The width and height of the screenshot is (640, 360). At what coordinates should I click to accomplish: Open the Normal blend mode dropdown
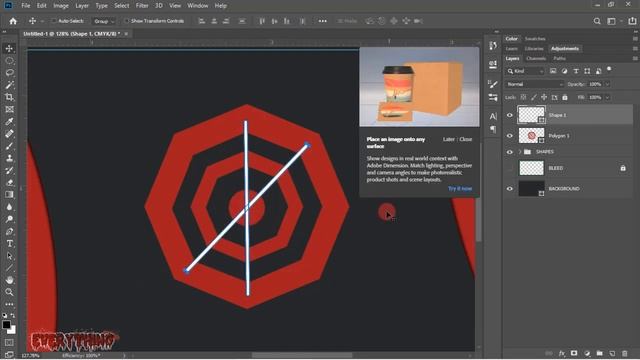tap(535, 84)
